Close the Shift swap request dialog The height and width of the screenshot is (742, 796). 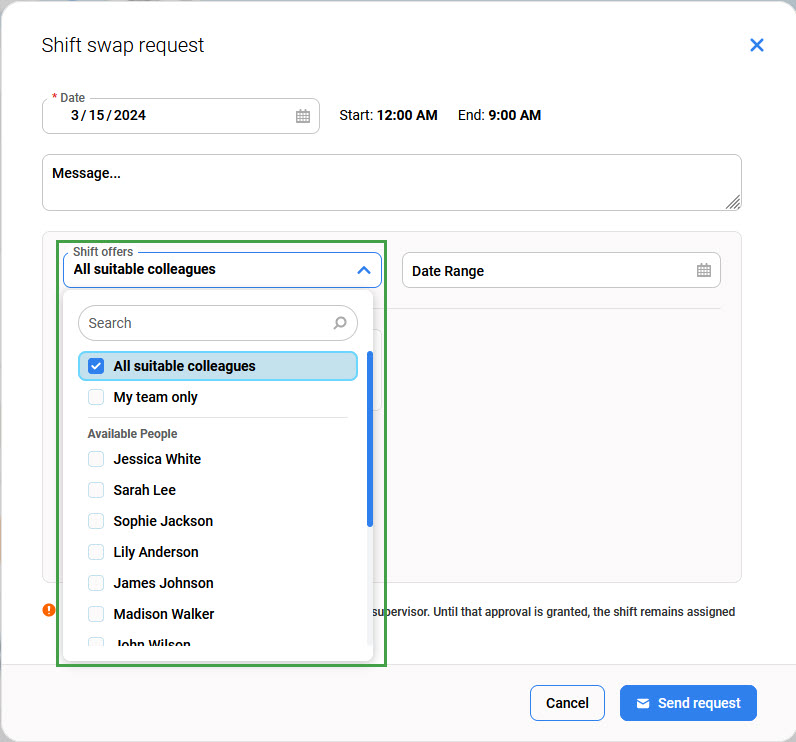coord(756,45)
